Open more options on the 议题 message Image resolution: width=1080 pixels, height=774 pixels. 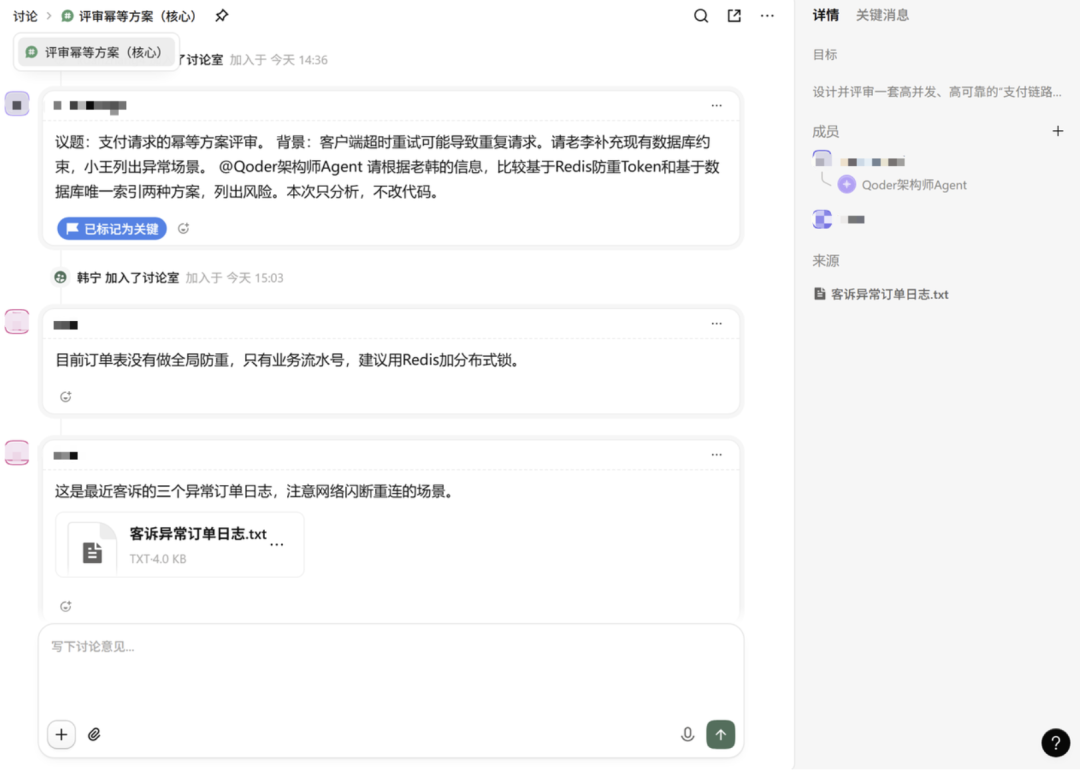[716, 105]
